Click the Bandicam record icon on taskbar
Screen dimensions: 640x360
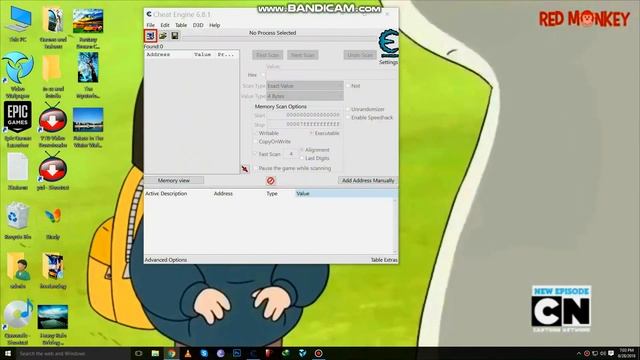click(318, 353)
